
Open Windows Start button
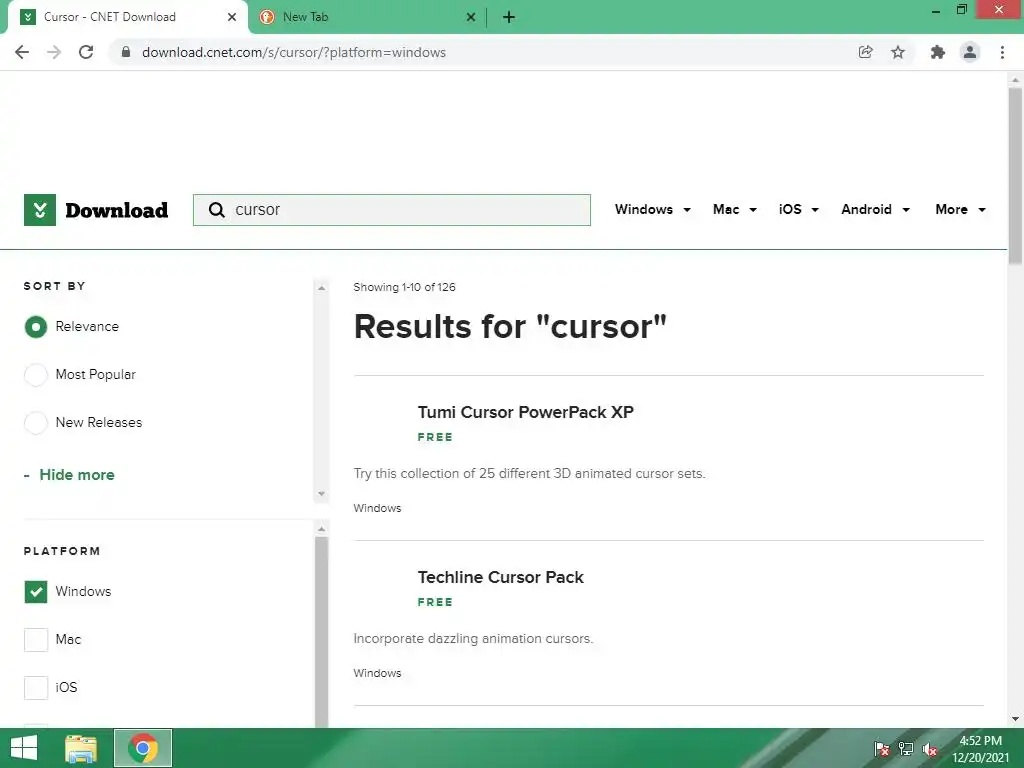[x=24, y=748]
